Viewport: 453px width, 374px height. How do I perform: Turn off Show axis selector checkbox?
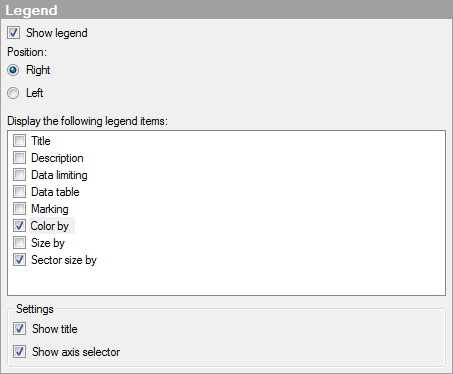[19, 351]
